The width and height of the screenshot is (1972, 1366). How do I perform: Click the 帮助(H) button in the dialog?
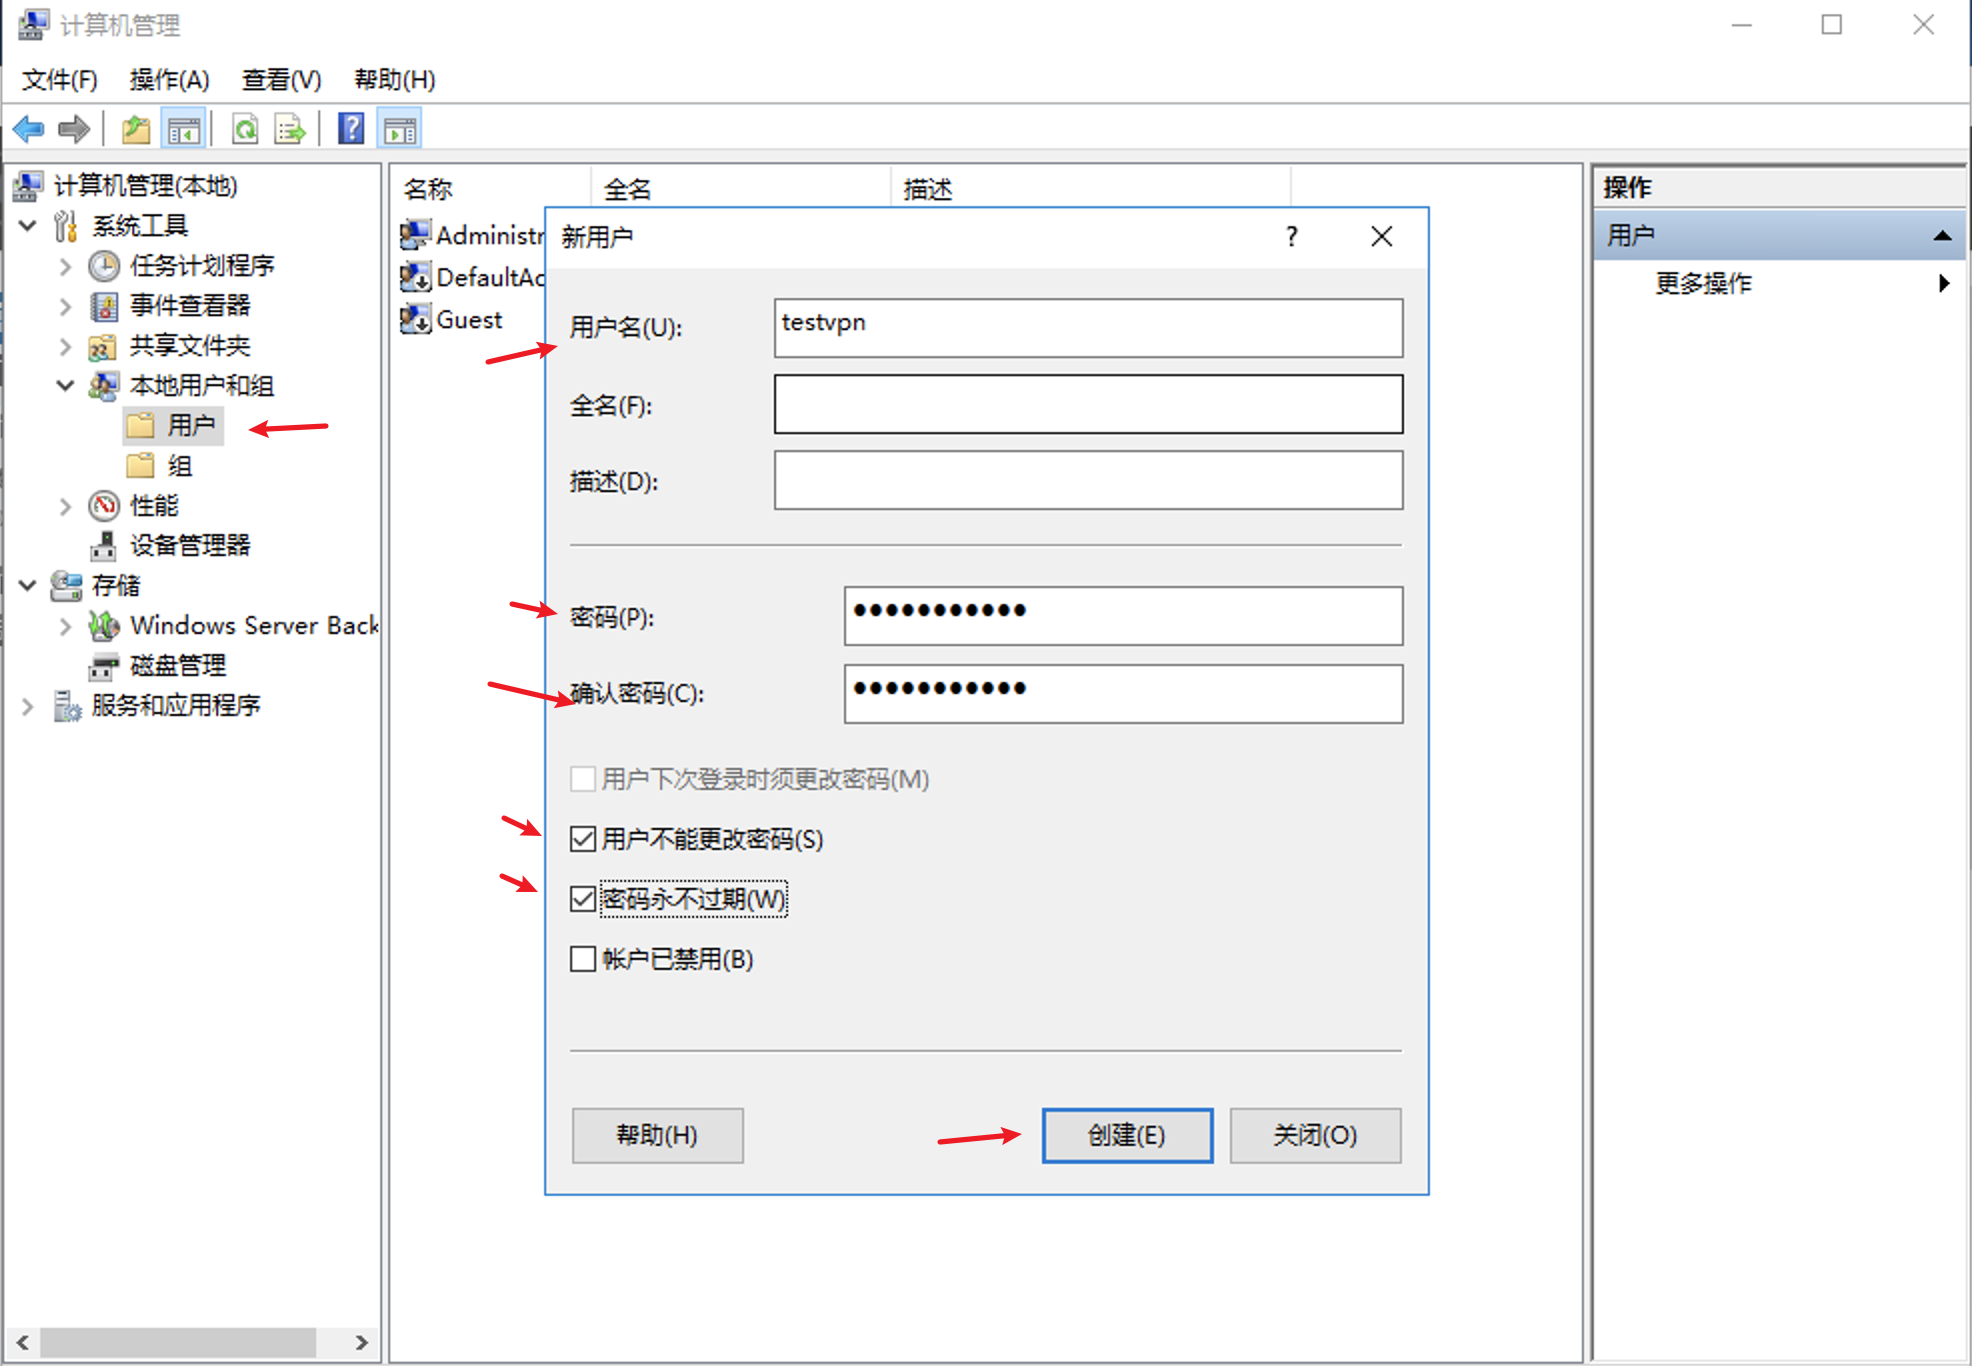(657, 1135)
